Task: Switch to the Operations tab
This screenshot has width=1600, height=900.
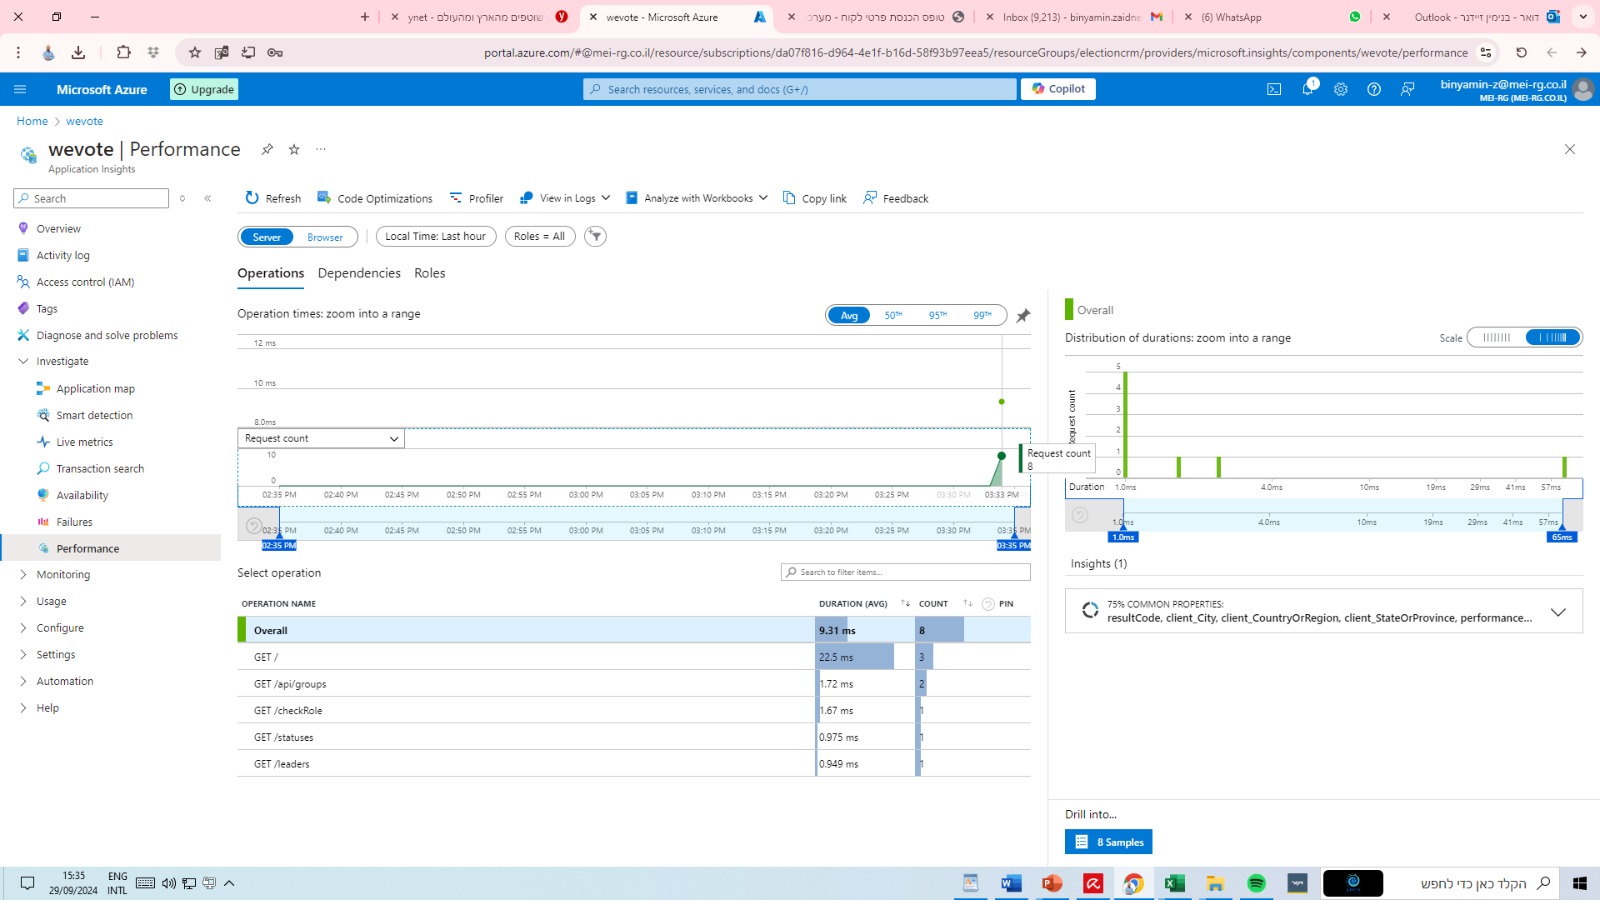Action: 271,273
